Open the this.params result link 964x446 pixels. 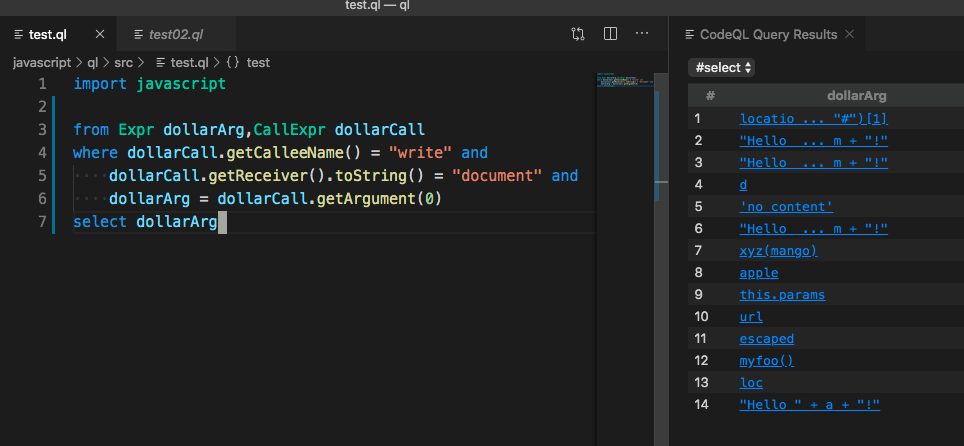[782, 295]
